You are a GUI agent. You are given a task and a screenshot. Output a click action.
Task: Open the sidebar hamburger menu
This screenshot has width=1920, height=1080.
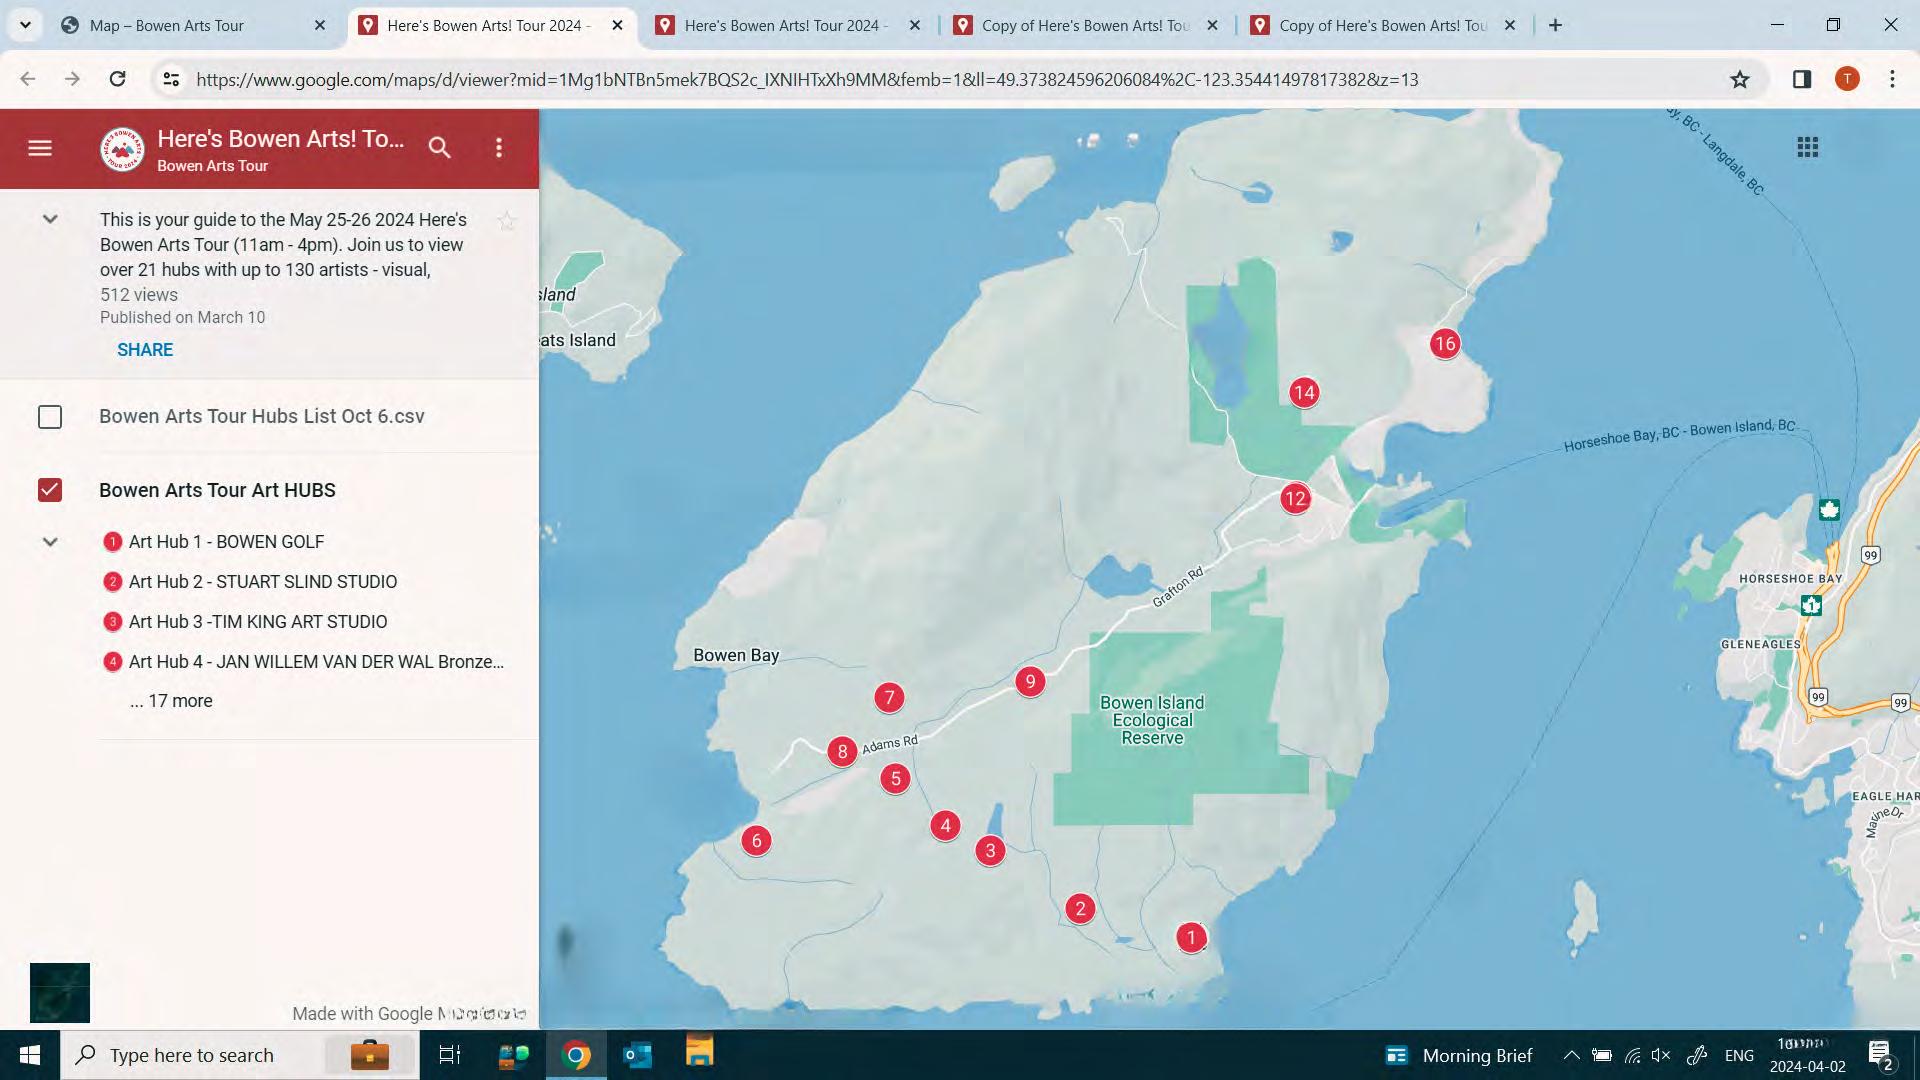[x=40, y=148]
